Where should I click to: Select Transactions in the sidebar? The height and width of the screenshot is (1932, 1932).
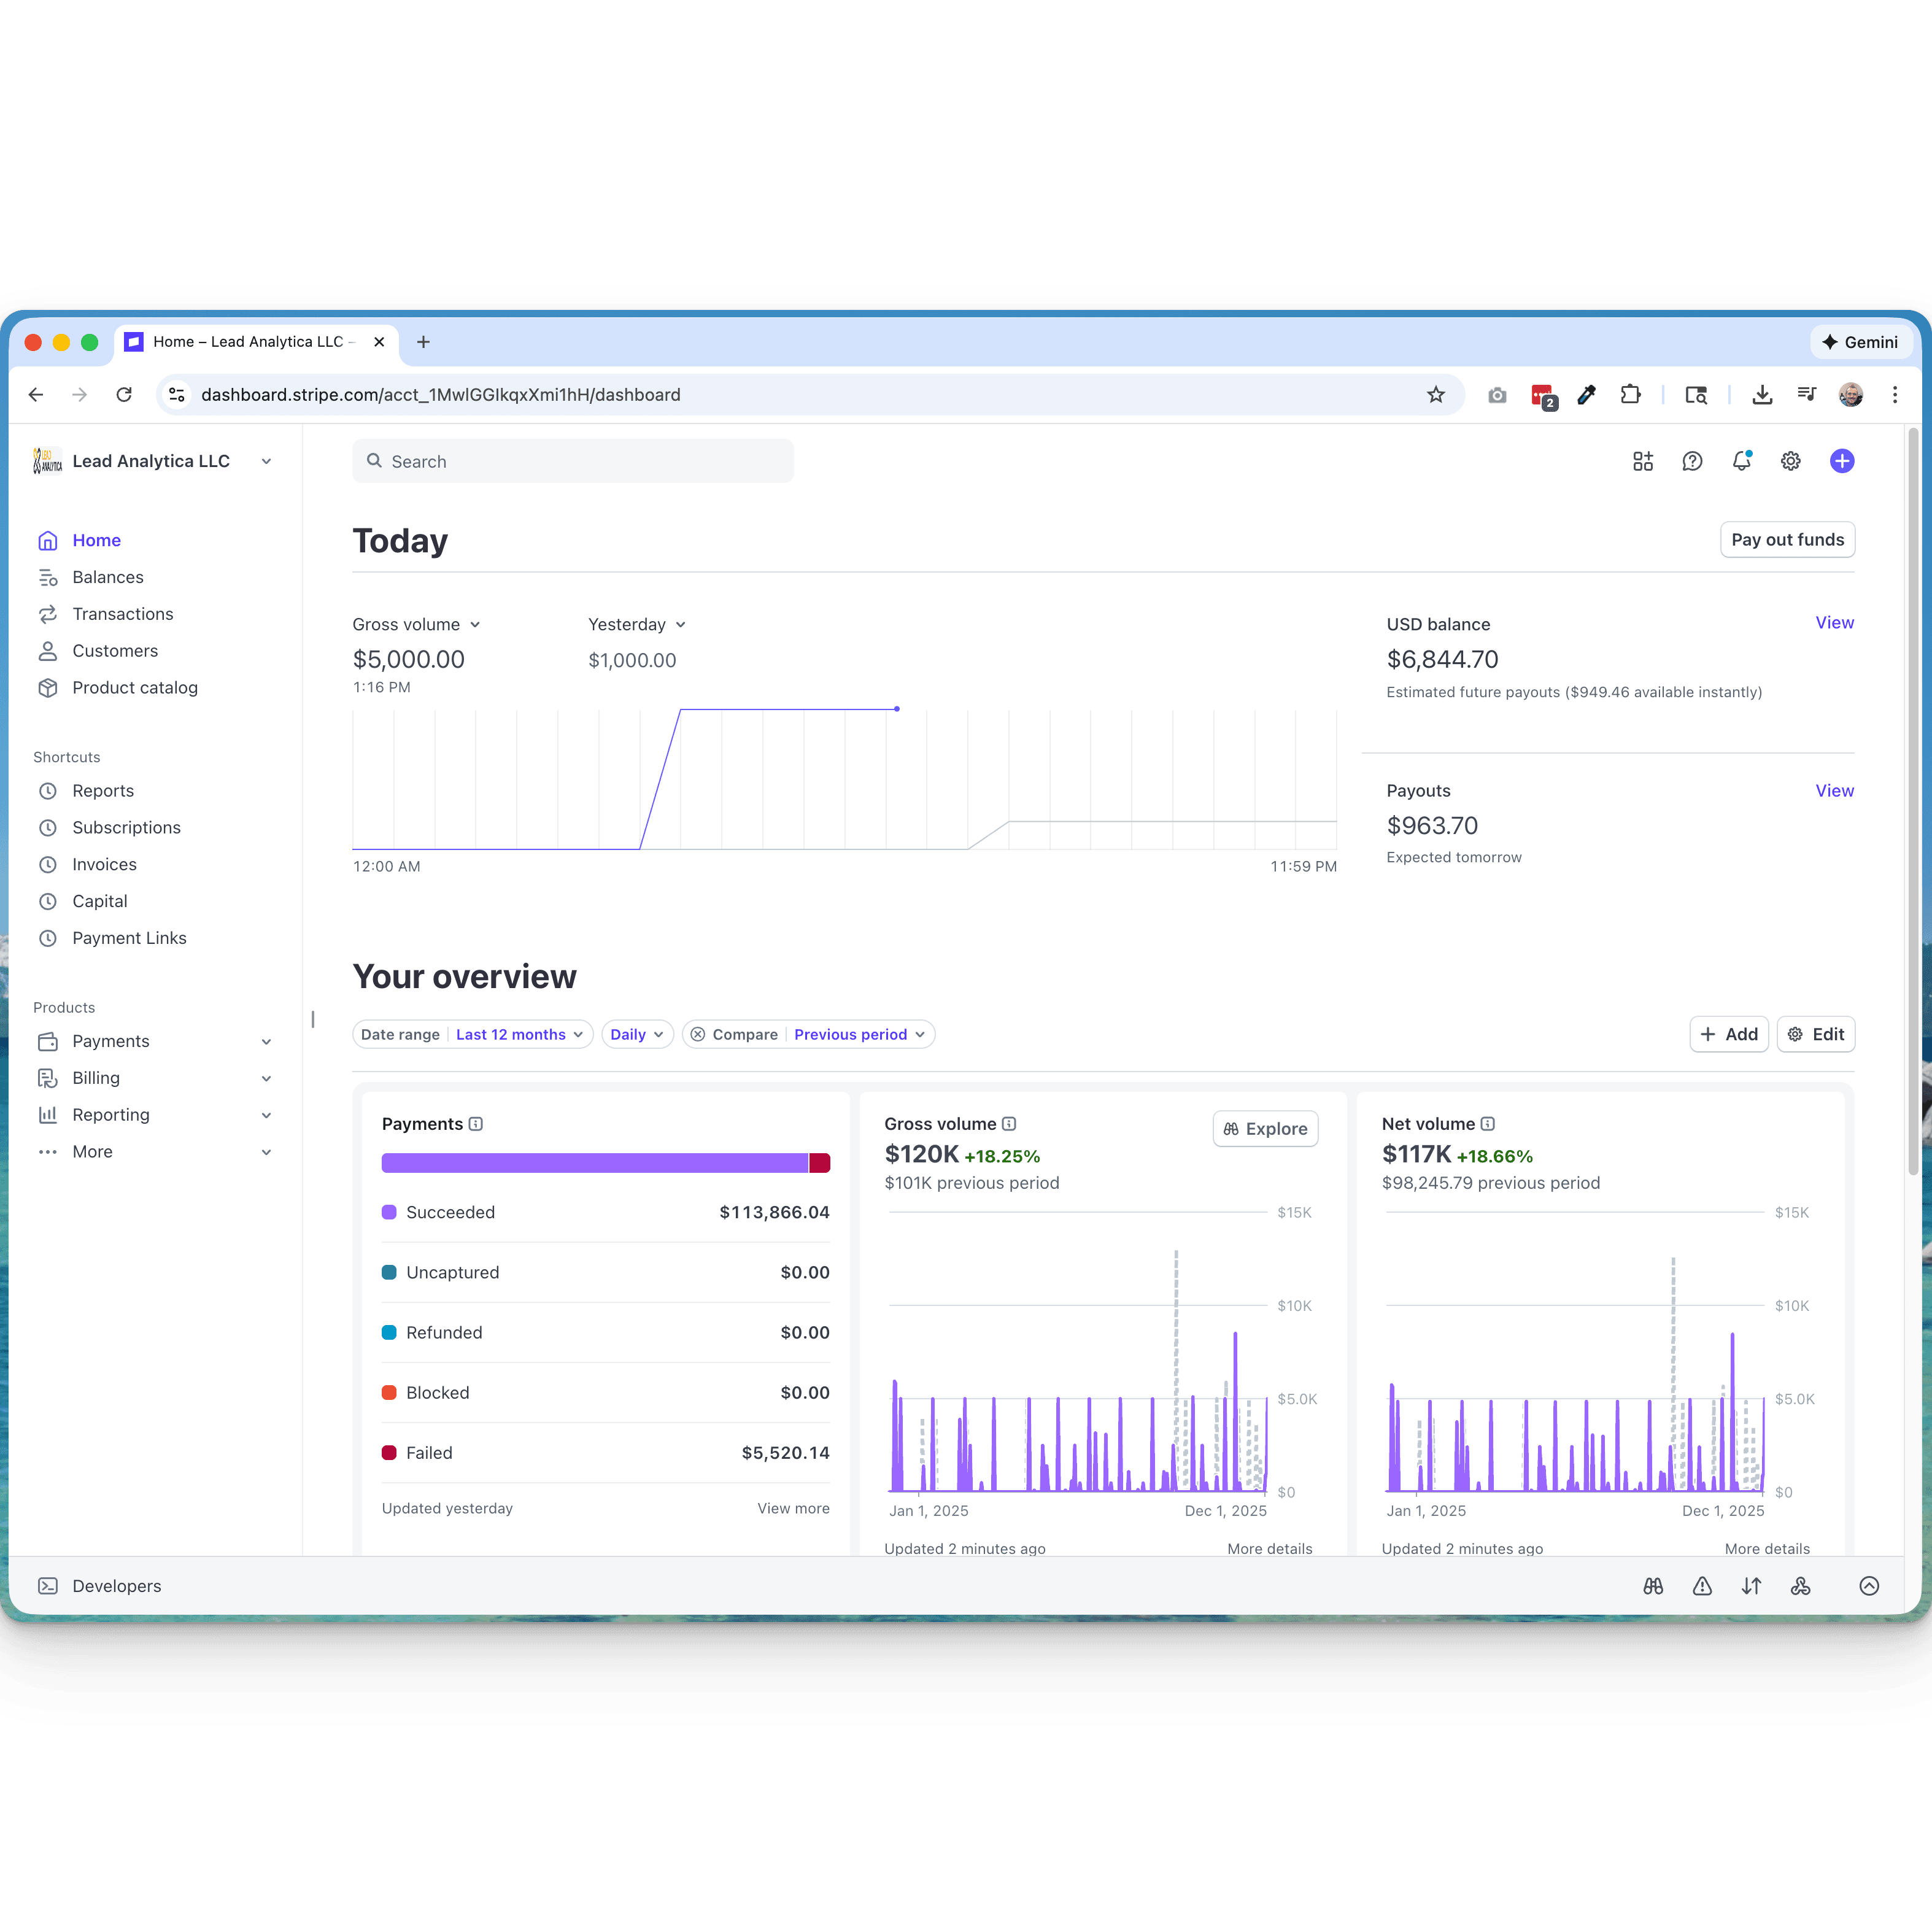click(x=122, y=614)
